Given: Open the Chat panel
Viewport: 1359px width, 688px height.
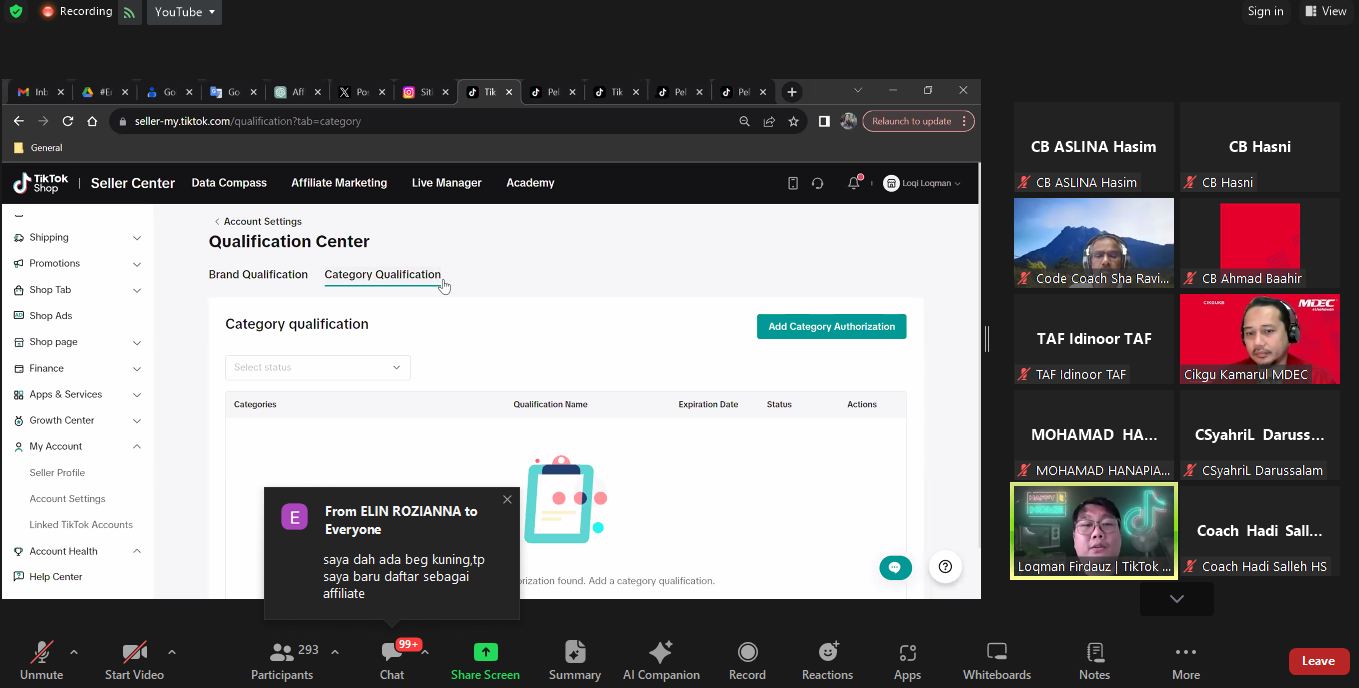Looking at the screenshot, I should click(392, 661).
